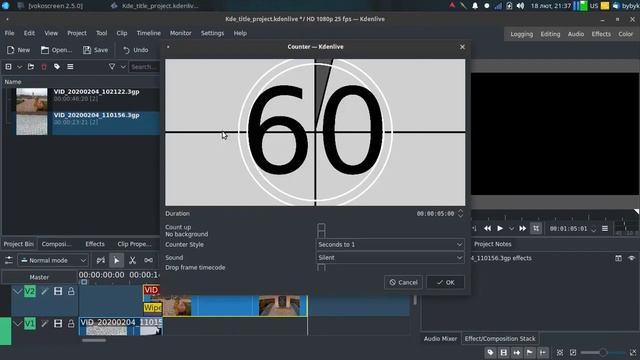Toggle the Count up checkbox
The image size is (640, 360).
(x=321, y=227)
